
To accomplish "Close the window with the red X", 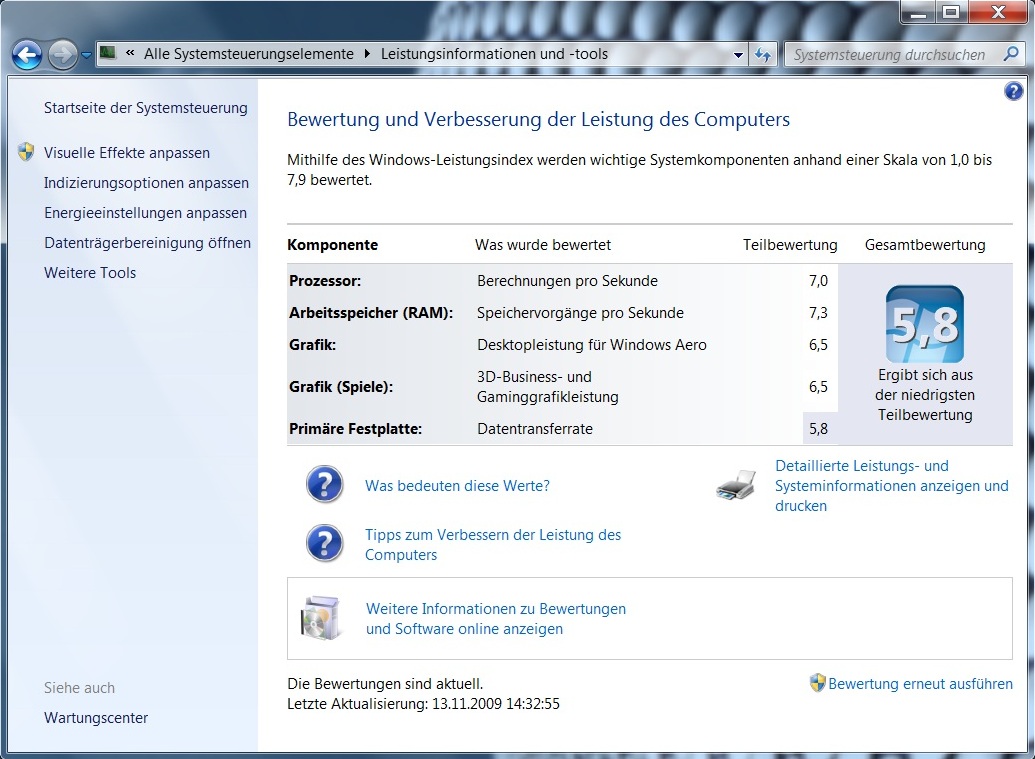I will coord(997,13).
